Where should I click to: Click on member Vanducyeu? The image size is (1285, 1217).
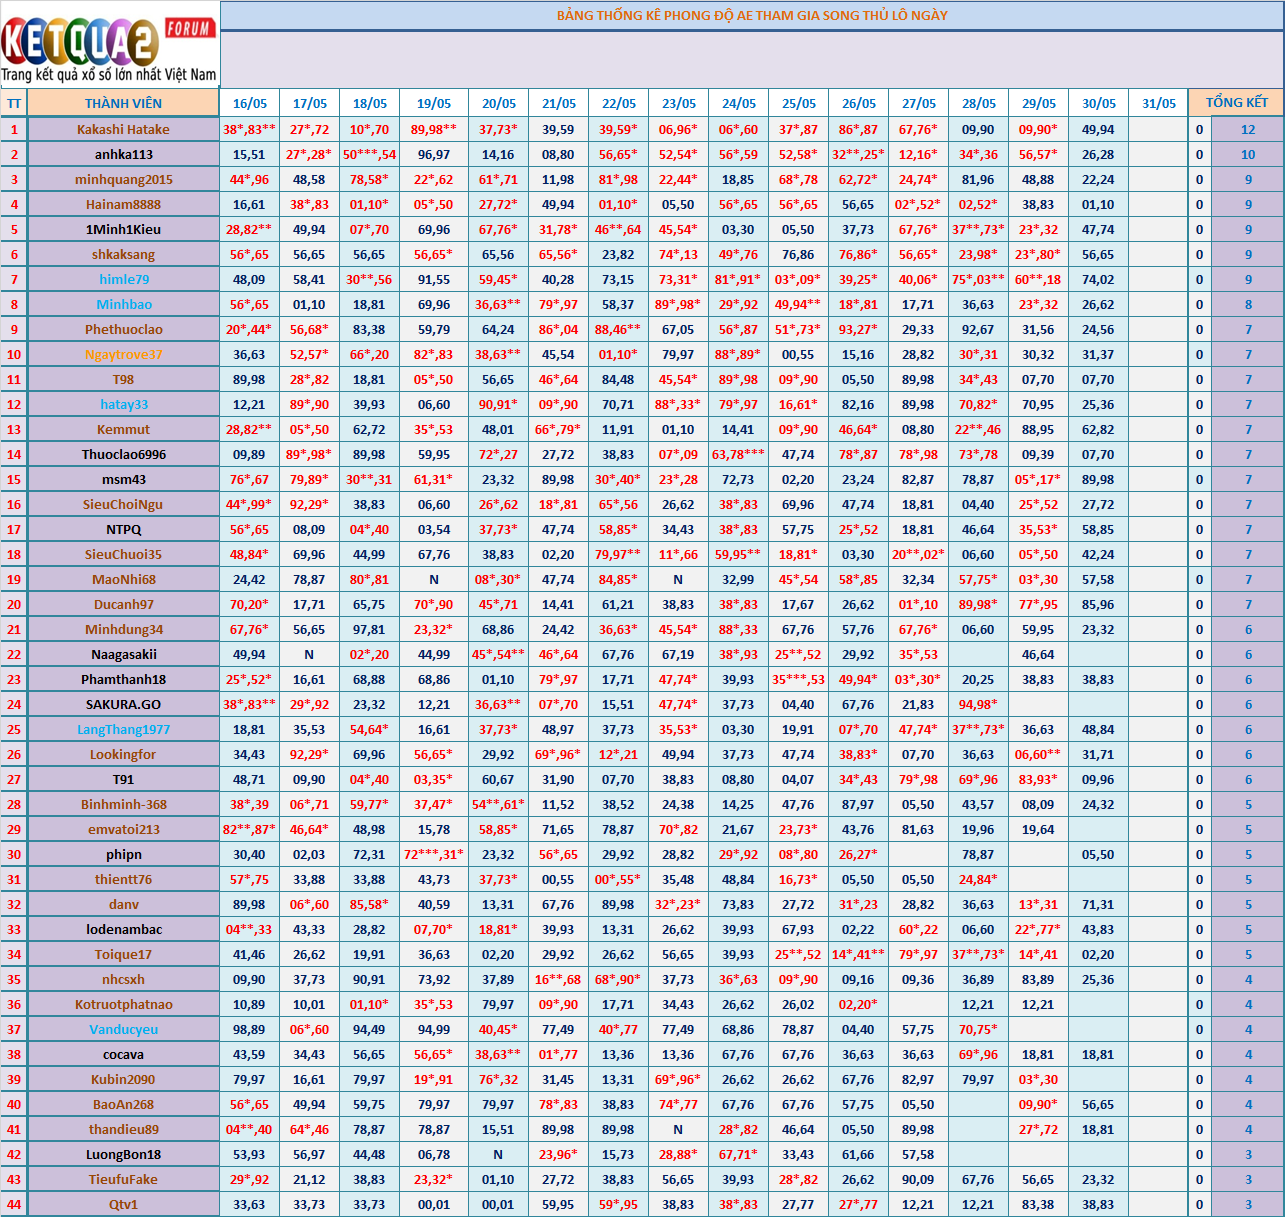click(x=123, y=1029)
